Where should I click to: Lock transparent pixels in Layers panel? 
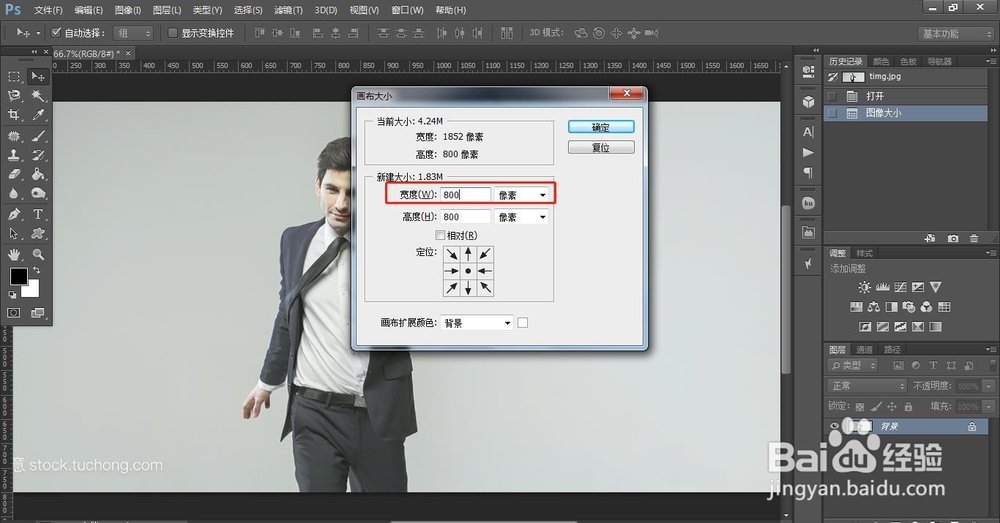click(x=860, y=406)
